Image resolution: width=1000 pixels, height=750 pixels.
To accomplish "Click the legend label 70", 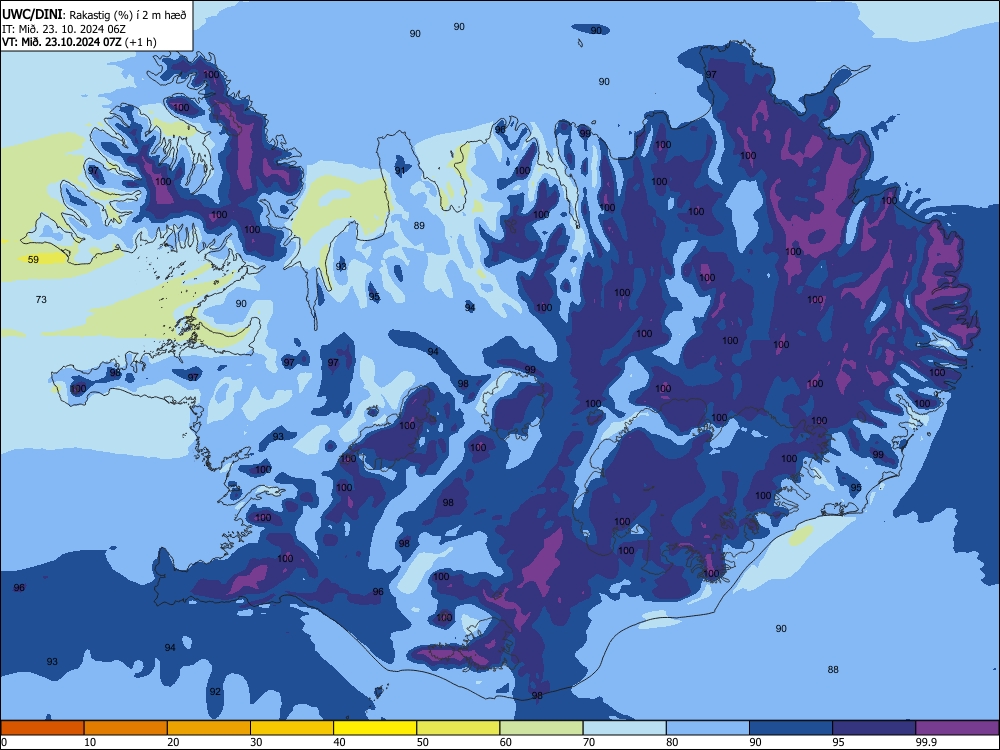I will (589, 742).
